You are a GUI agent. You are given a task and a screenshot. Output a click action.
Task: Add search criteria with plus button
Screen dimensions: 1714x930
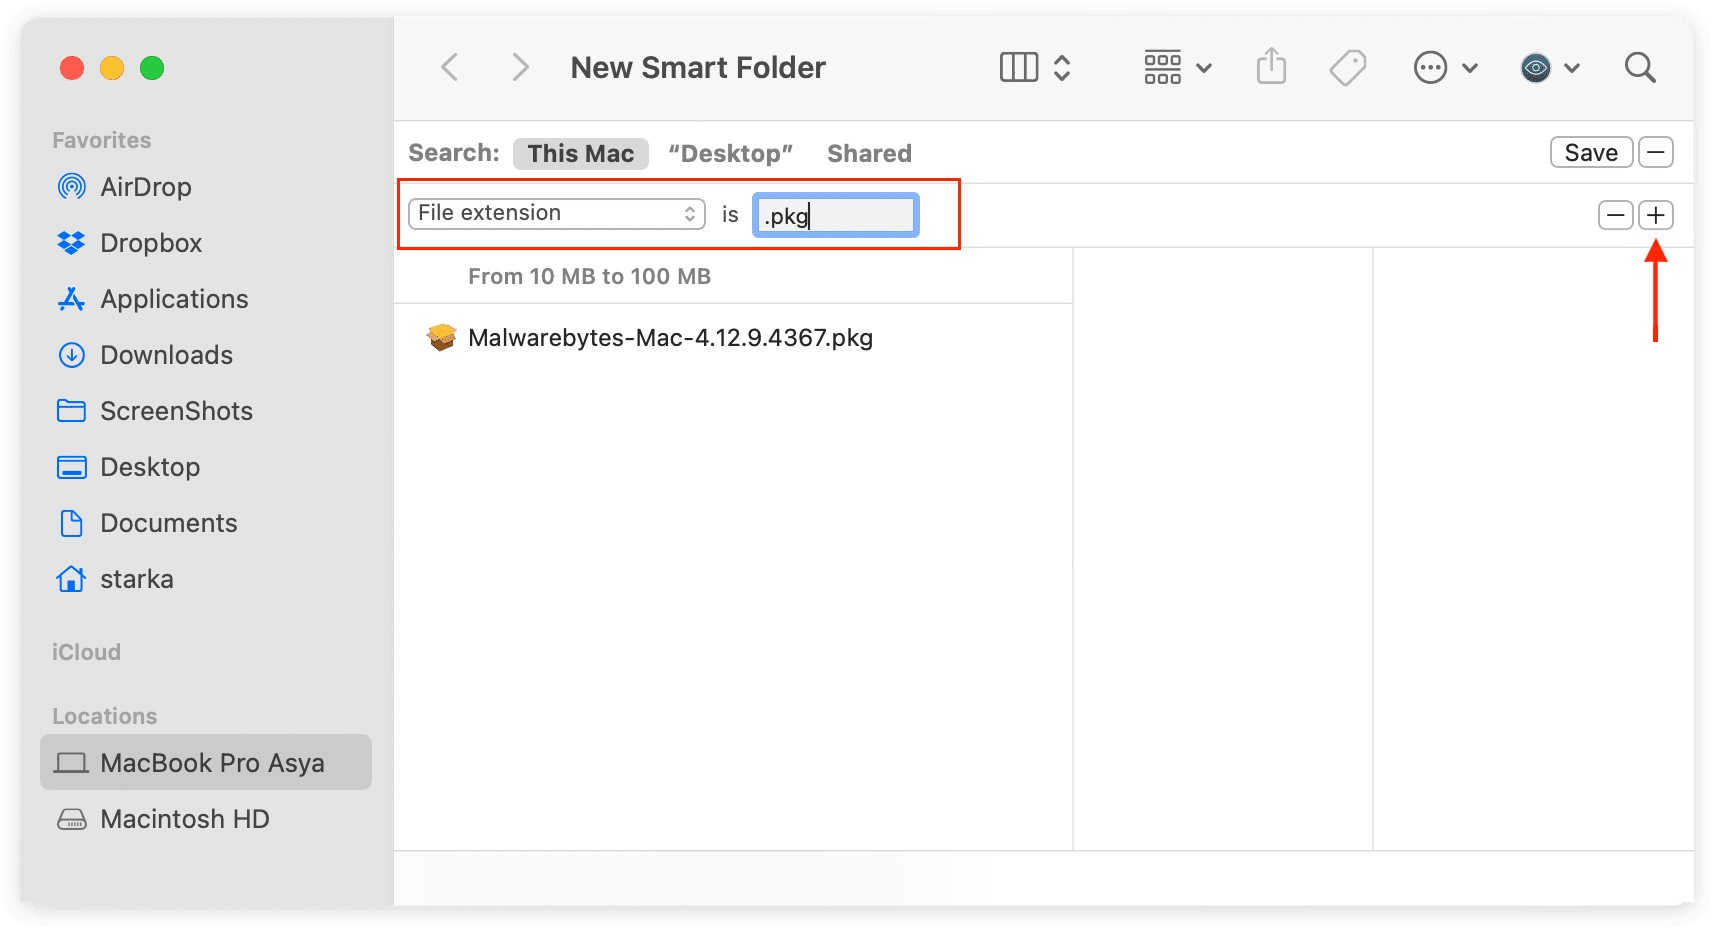(x=1656, y=215)
